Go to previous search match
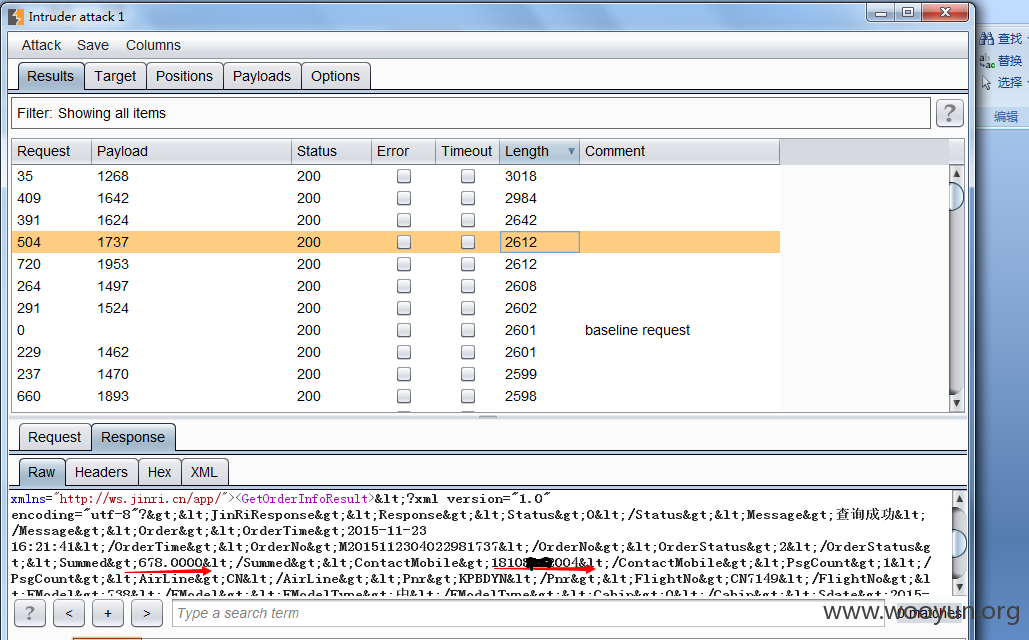 pos(69,613)
